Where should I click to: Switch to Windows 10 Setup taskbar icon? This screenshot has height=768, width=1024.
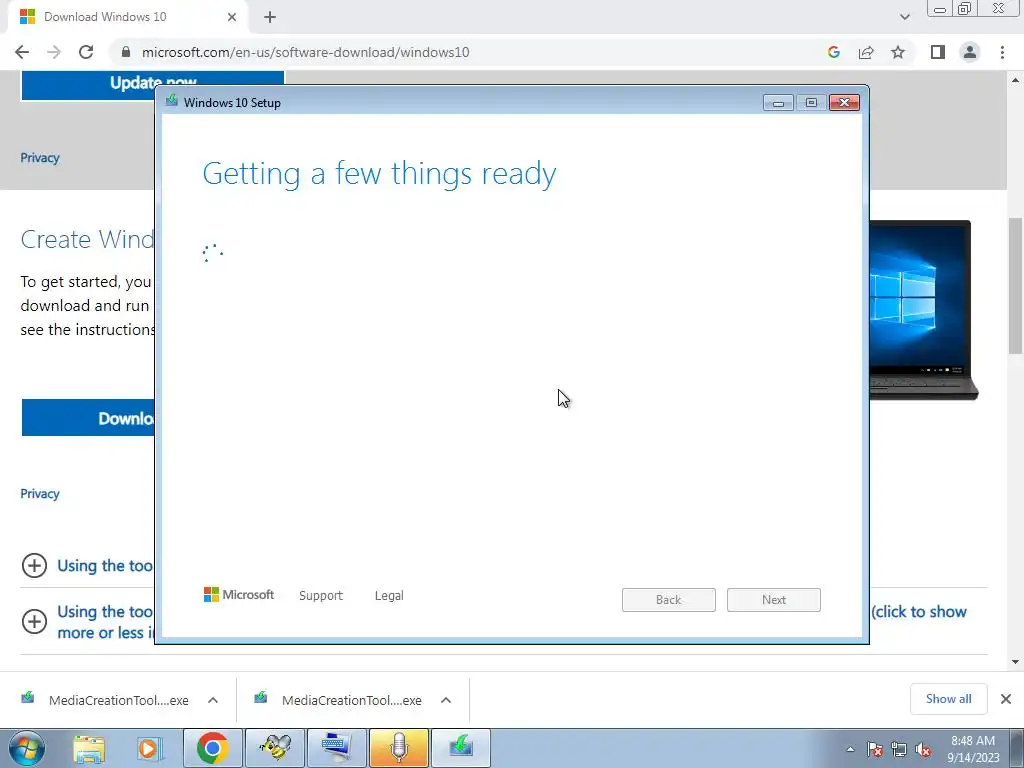coord(461,748)
